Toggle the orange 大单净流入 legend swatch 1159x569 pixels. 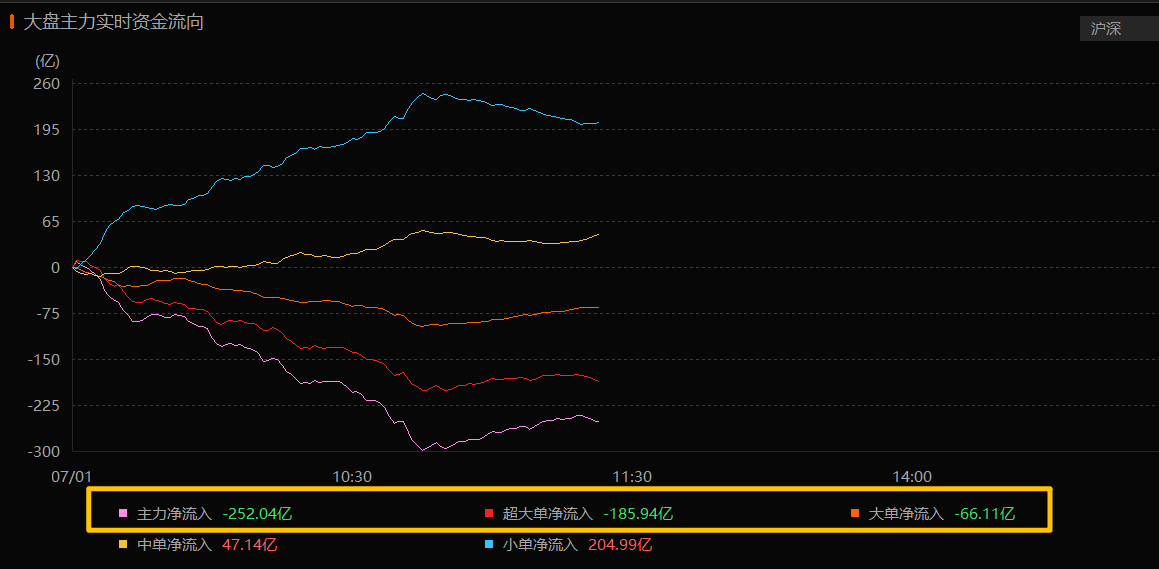point(854,513)
